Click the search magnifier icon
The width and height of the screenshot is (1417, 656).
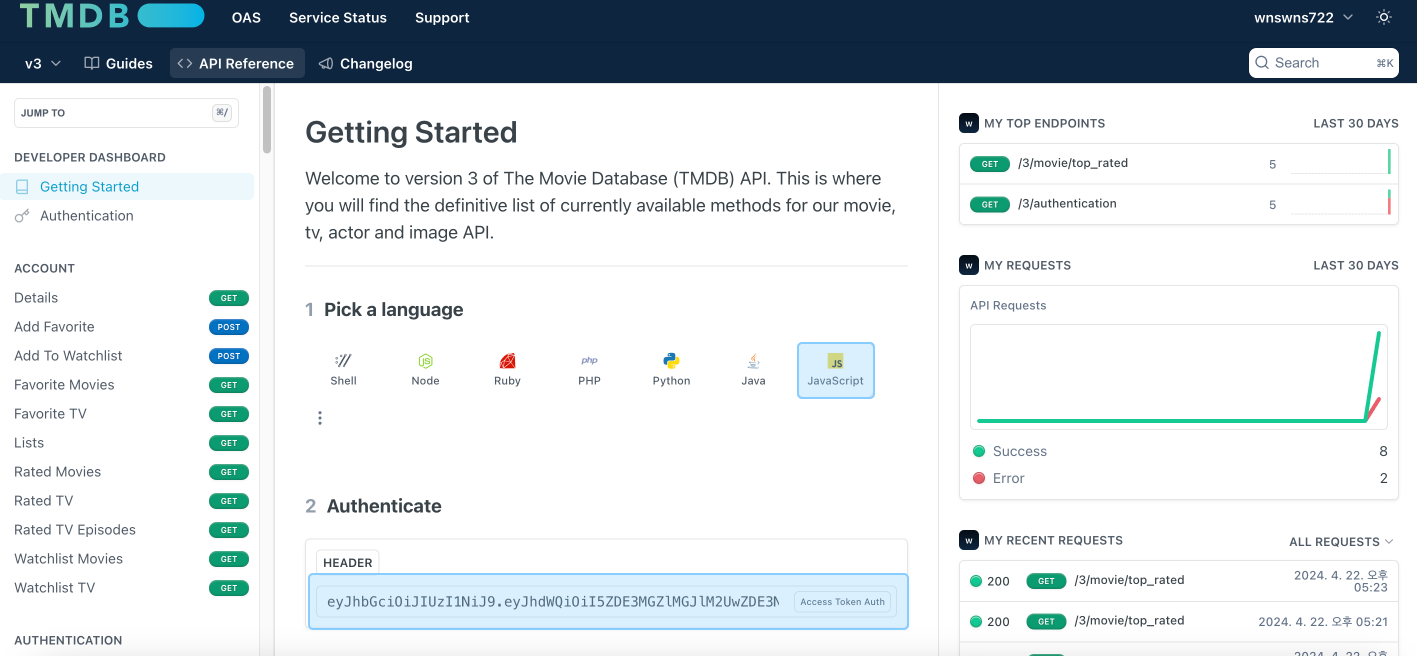point(1263,63)
